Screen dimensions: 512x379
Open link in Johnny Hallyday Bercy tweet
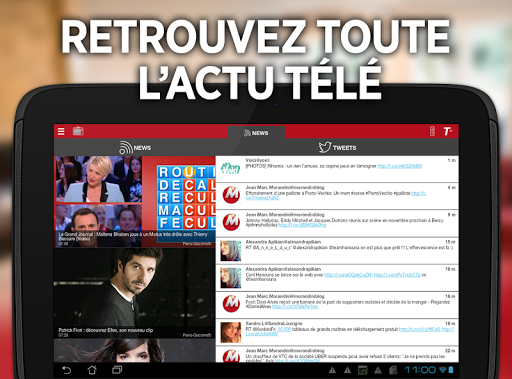click(302, 225)
